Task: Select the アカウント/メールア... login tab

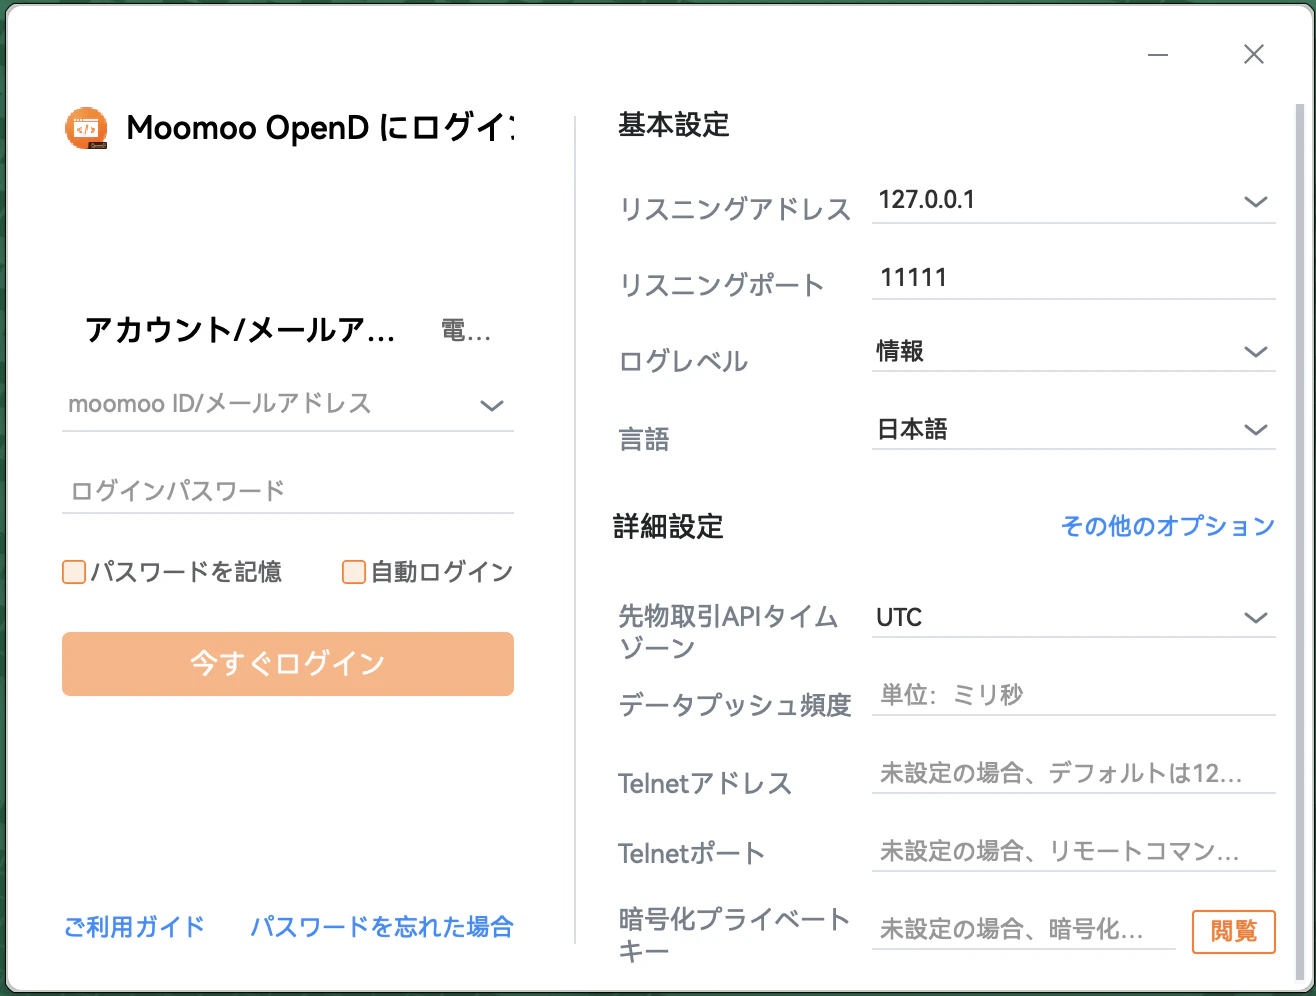Action: (x=240, y=330)
